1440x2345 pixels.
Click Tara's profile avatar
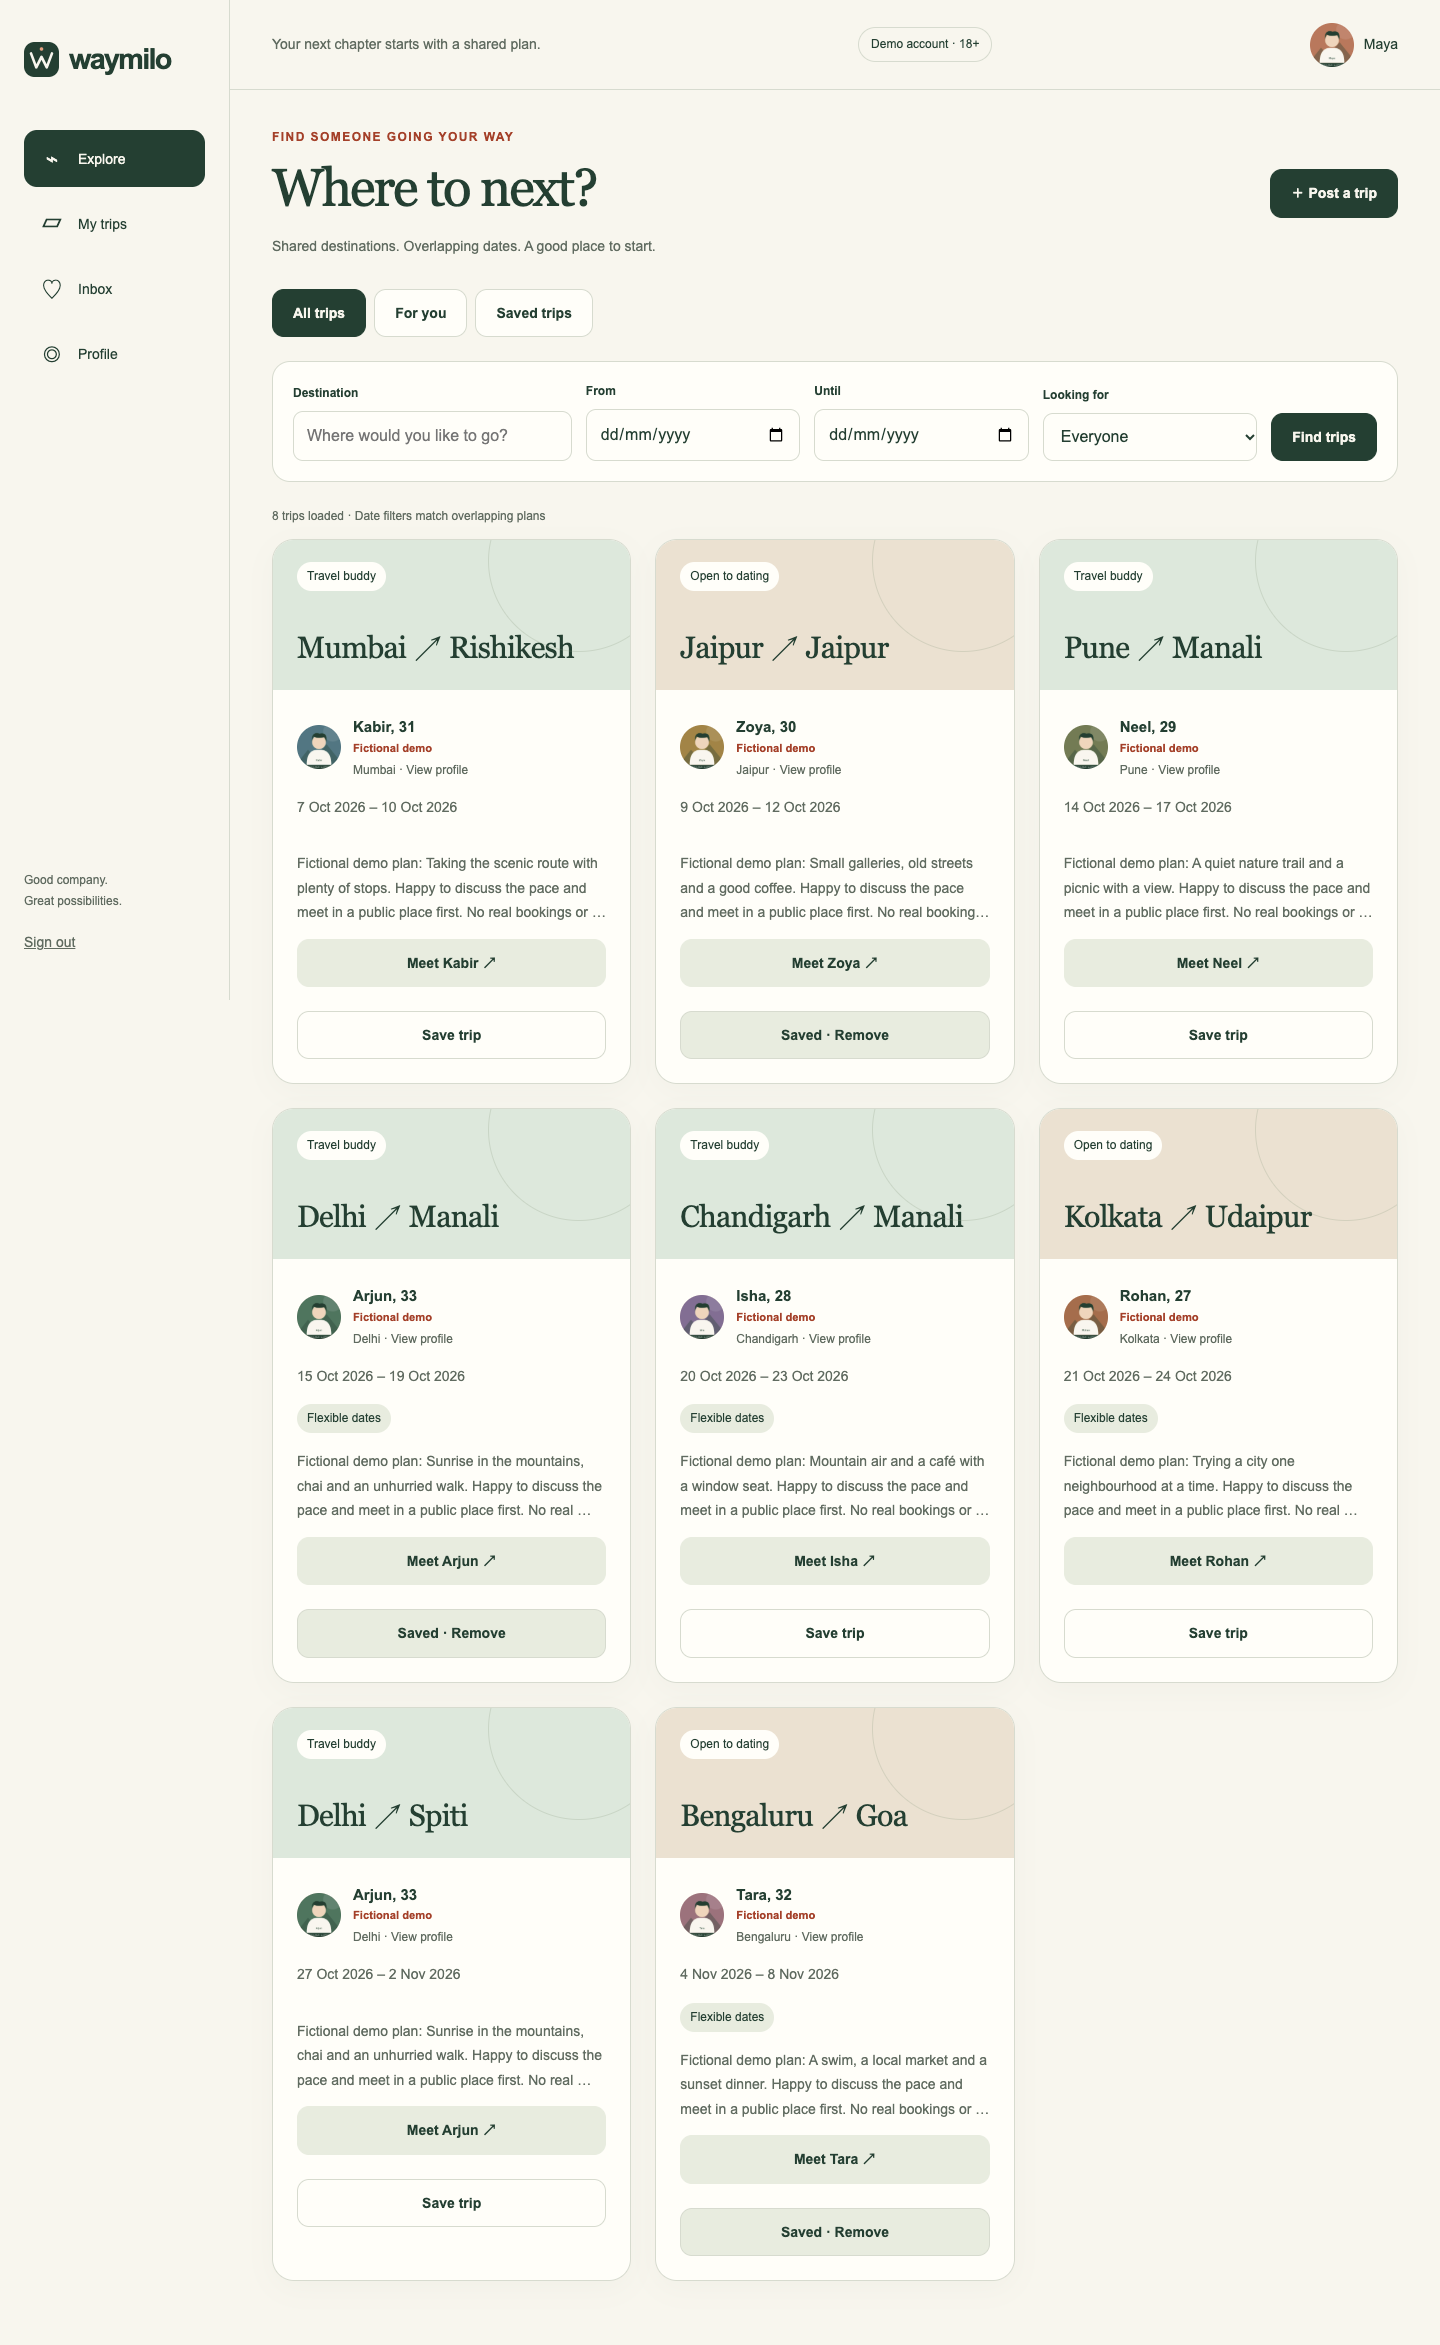point(702,1915)
